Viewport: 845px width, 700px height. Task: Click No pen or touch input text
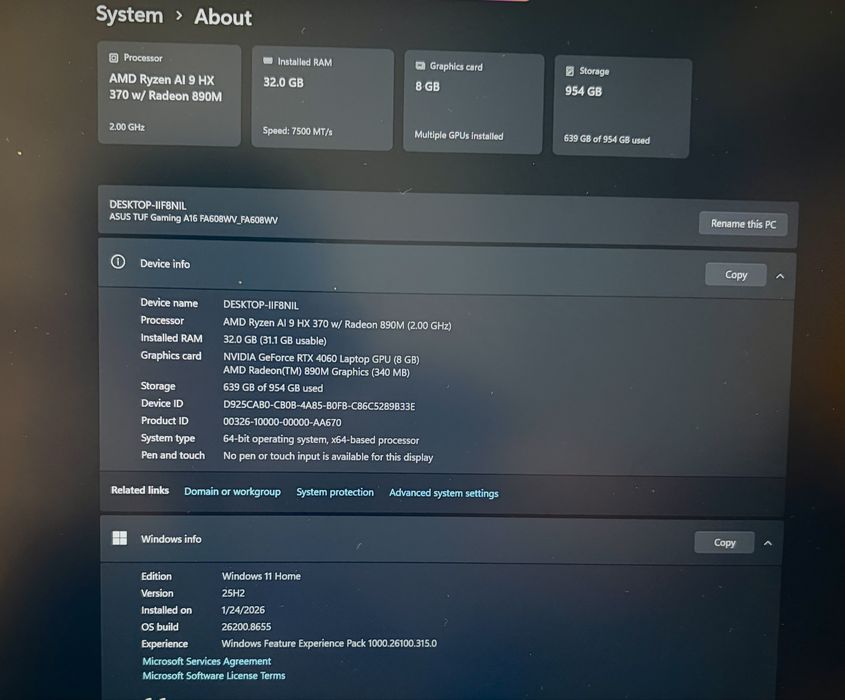point(328,457)
